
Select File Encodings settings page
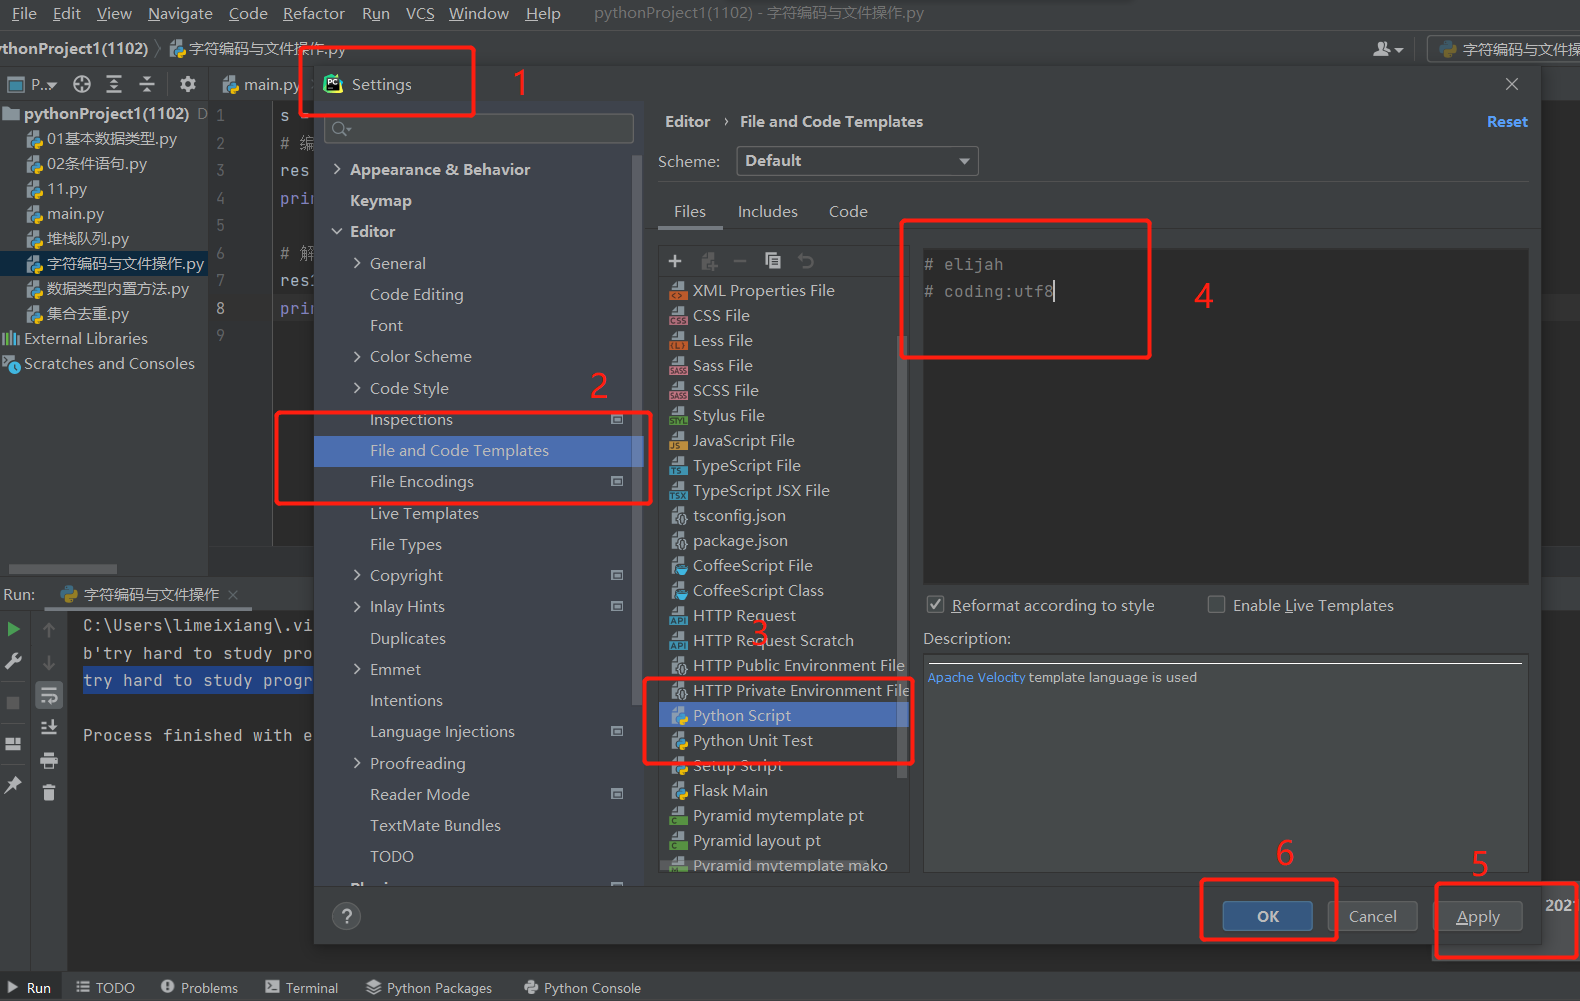[478, 482]
